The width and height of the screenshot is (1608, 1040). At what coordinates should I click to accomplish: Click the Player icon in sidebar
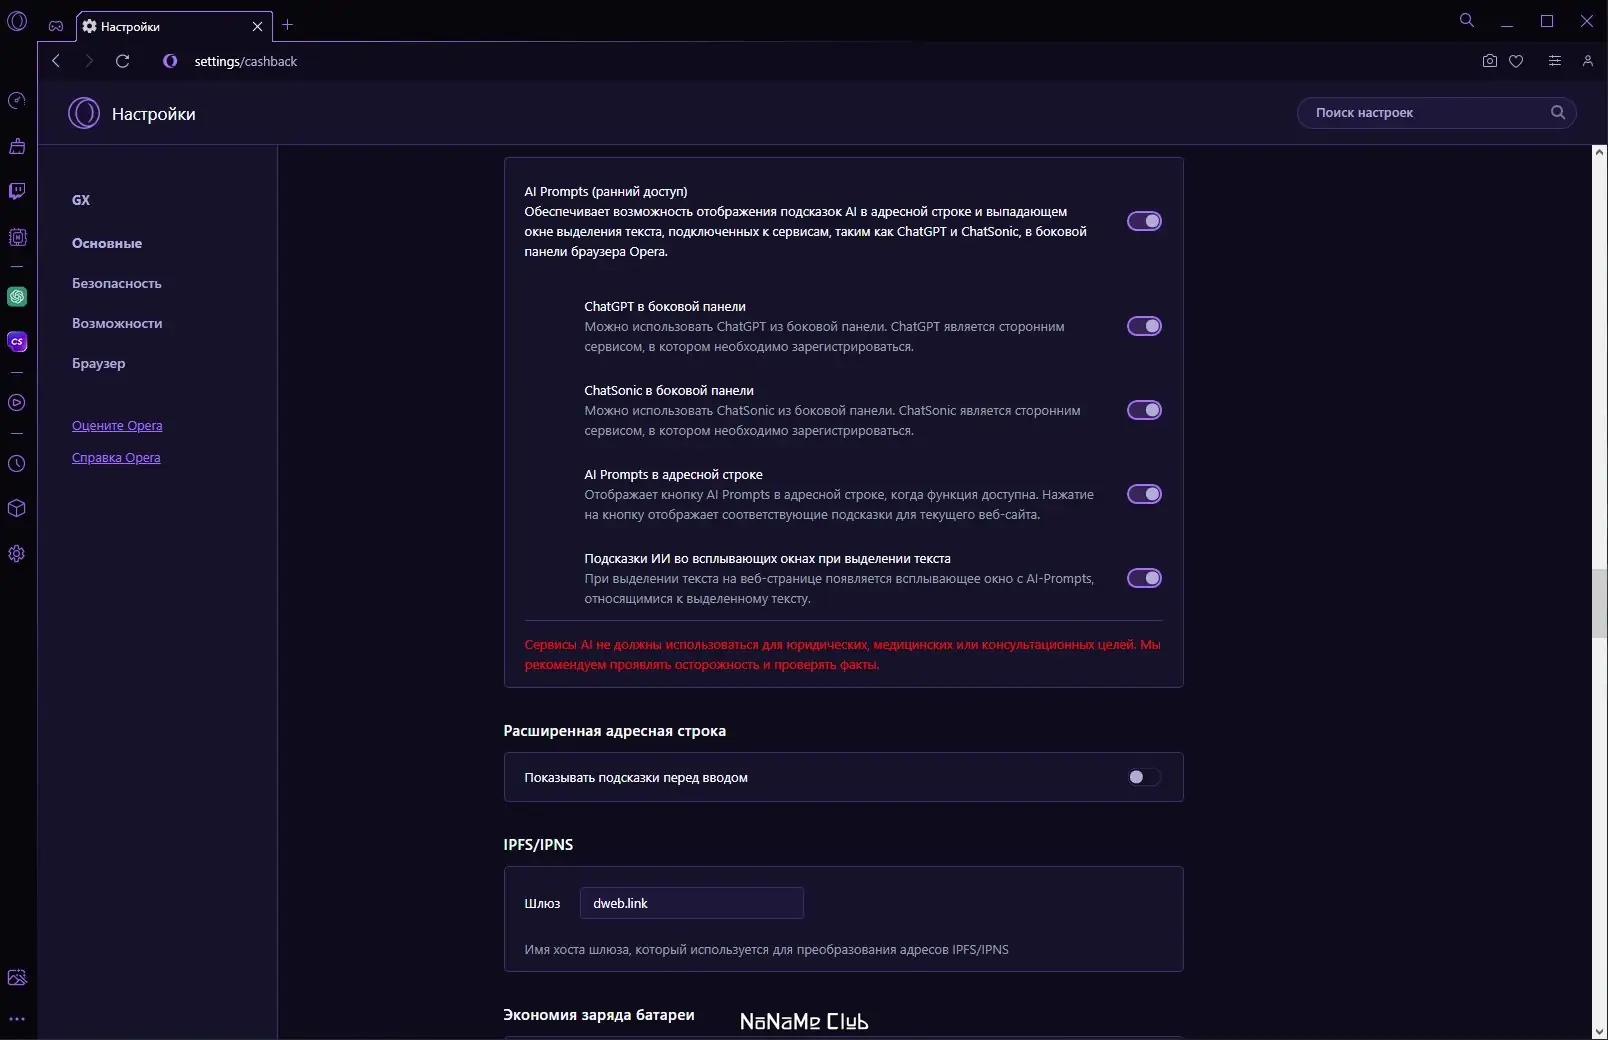tap(17, 403)
